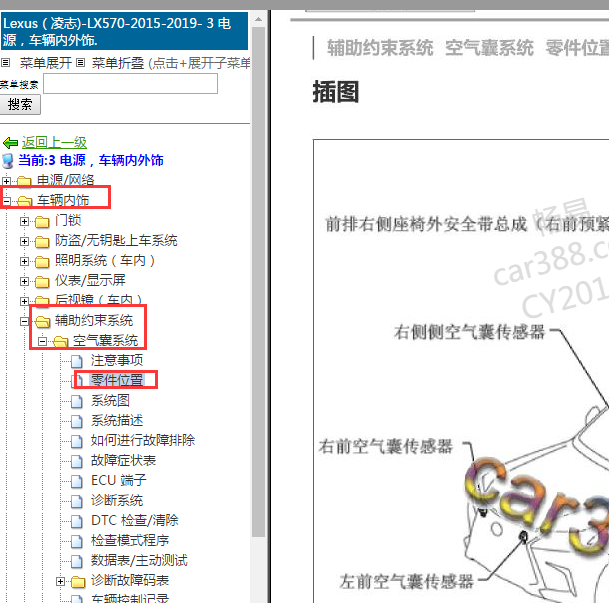This screenshot has height=603, width=609.
Task: Click the computer icon beside 当前:3 电源
Action: point(8,161)
